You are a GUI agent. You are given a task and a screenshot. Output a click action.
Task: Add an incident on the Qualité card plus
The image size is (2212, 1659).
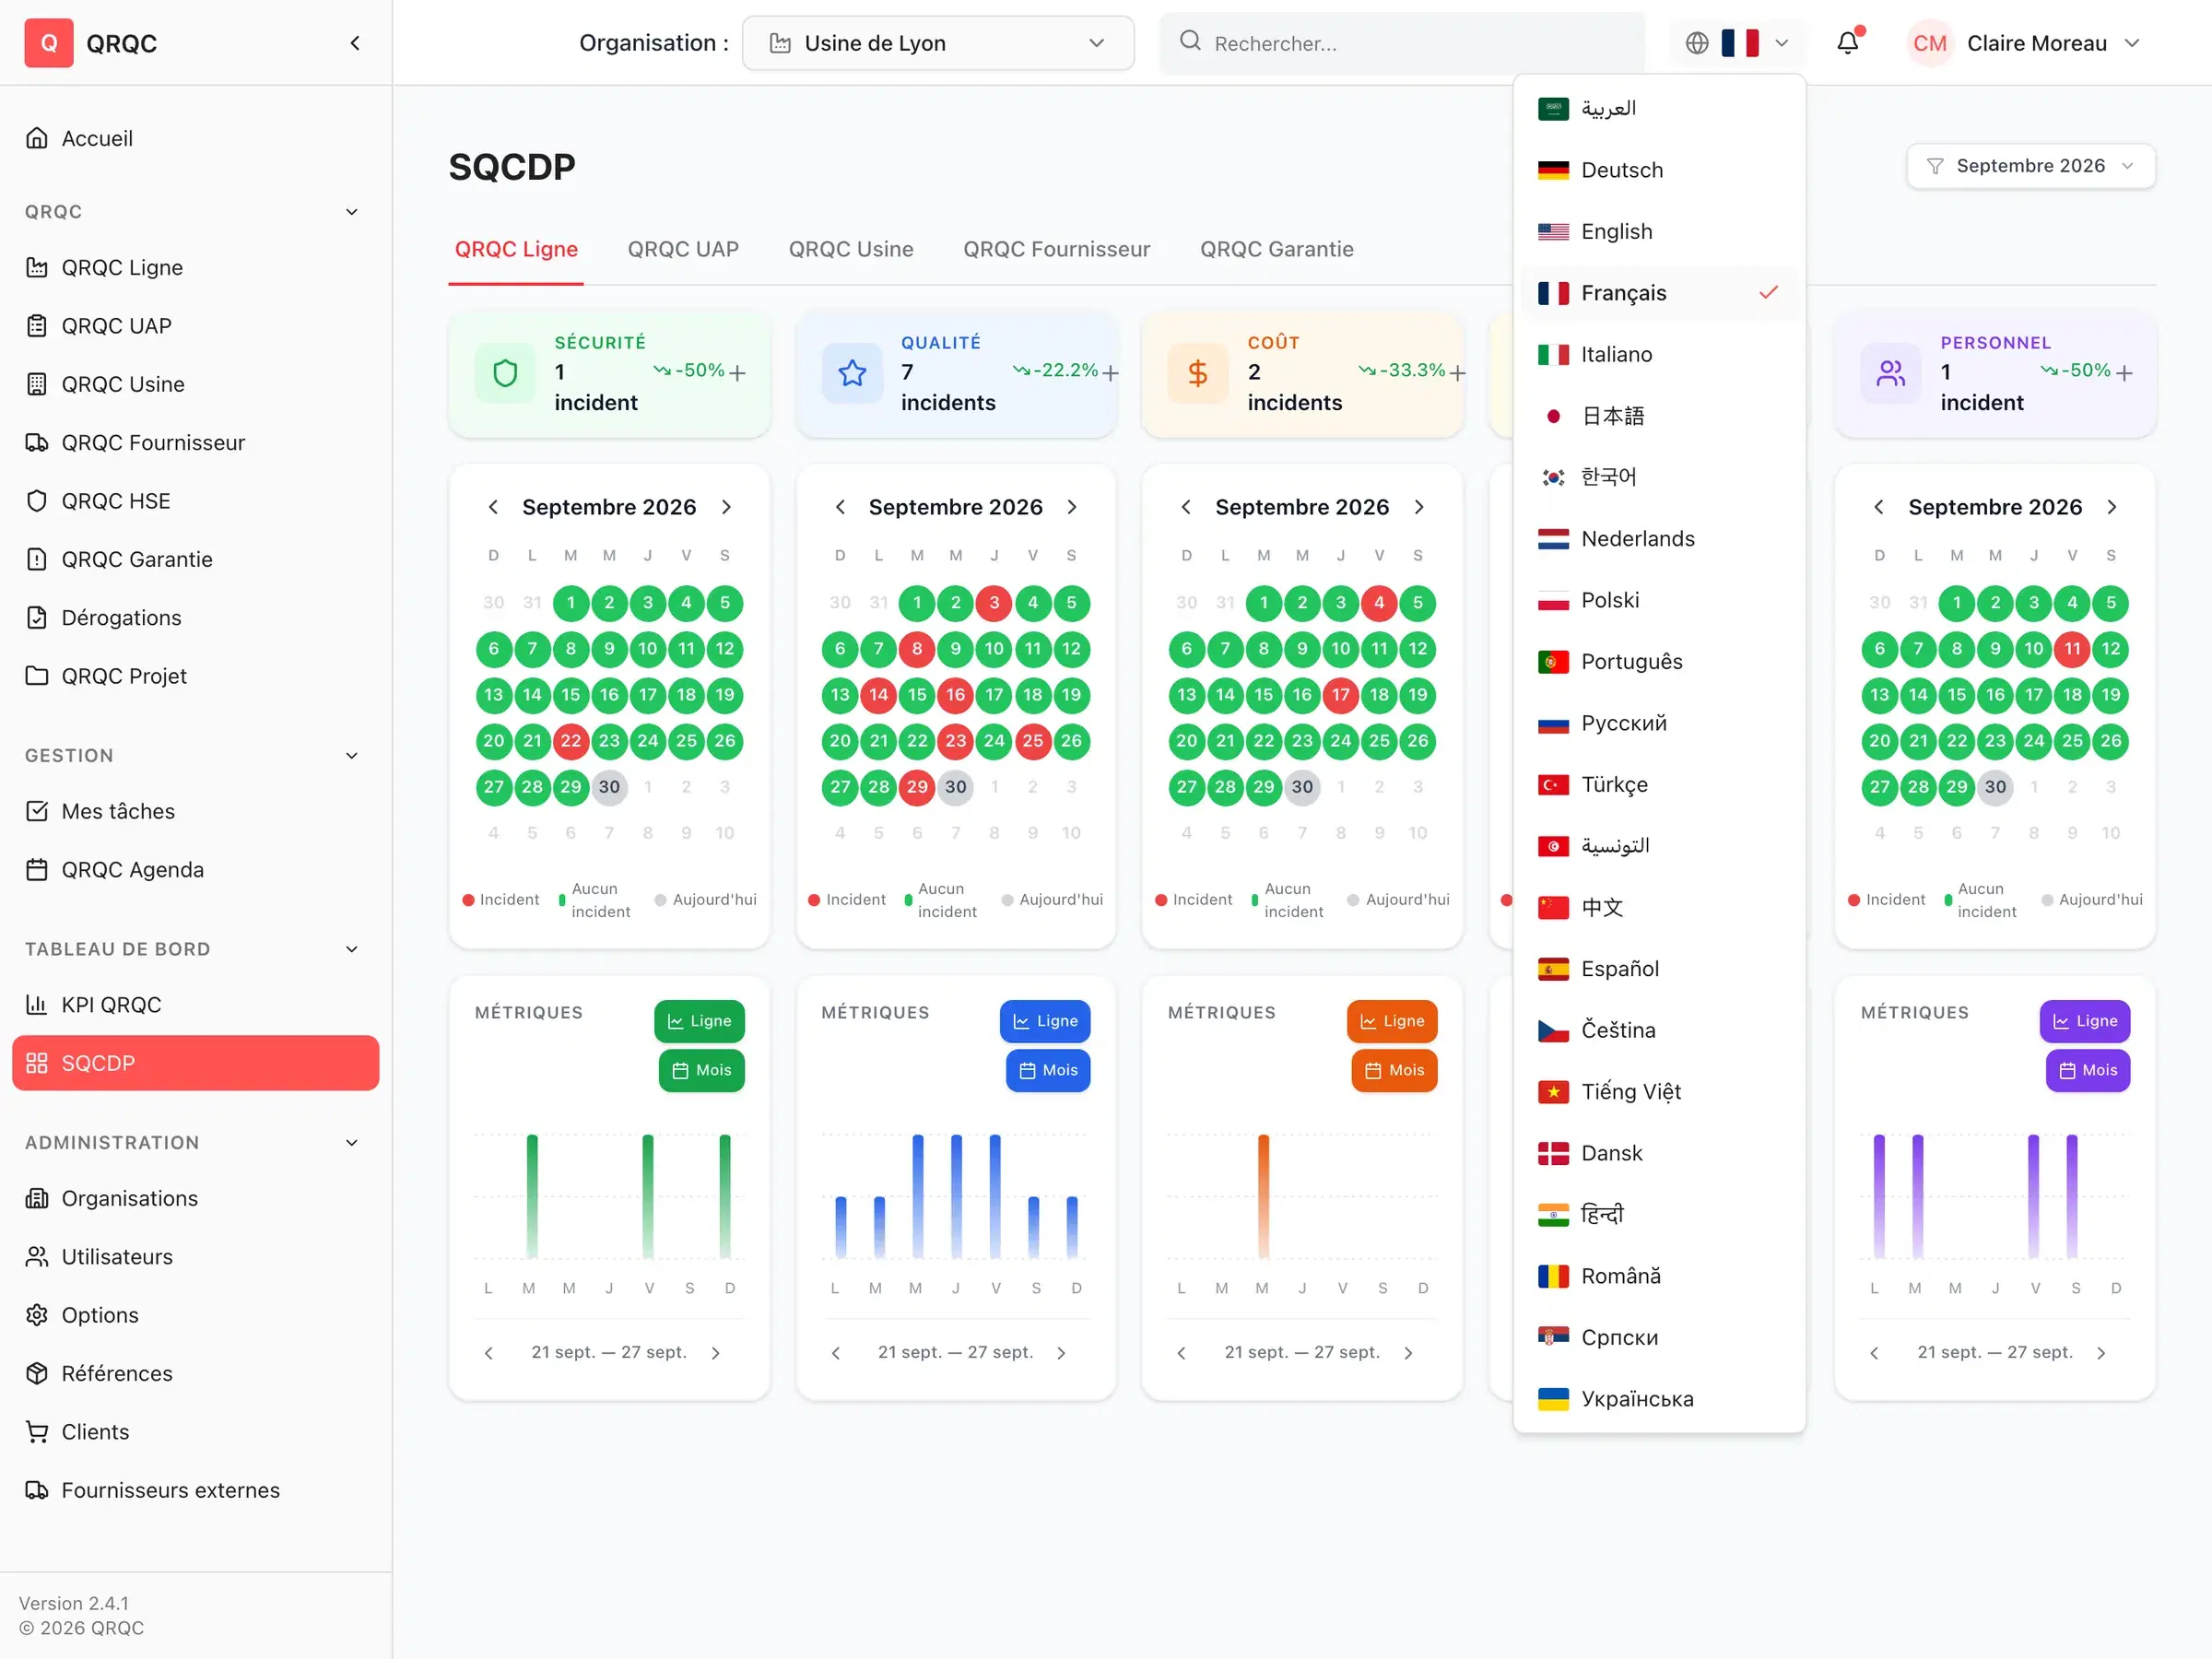[1110, 373]
